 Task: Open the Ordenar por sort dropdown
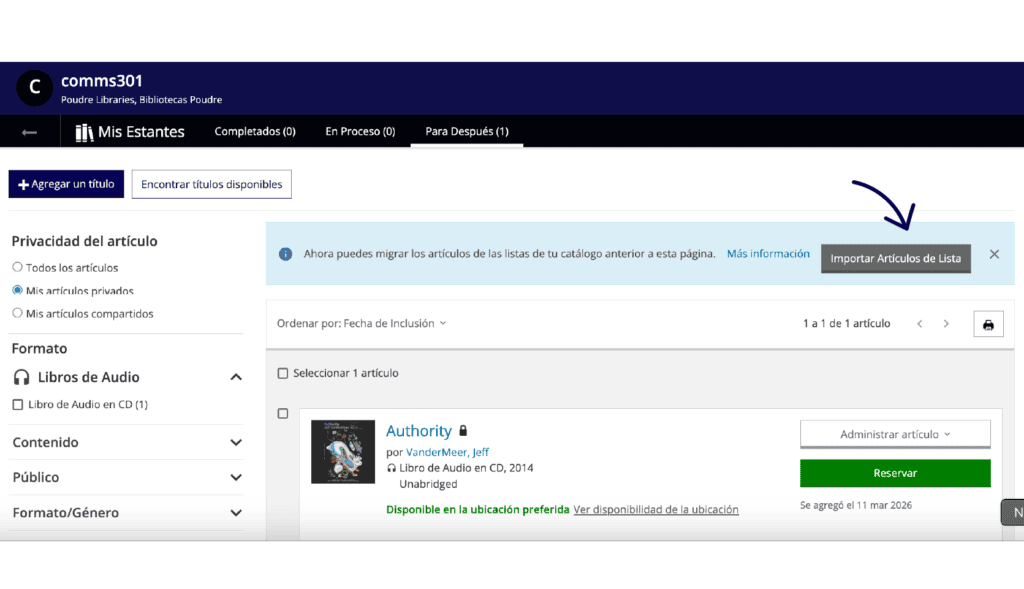(362, 323)
